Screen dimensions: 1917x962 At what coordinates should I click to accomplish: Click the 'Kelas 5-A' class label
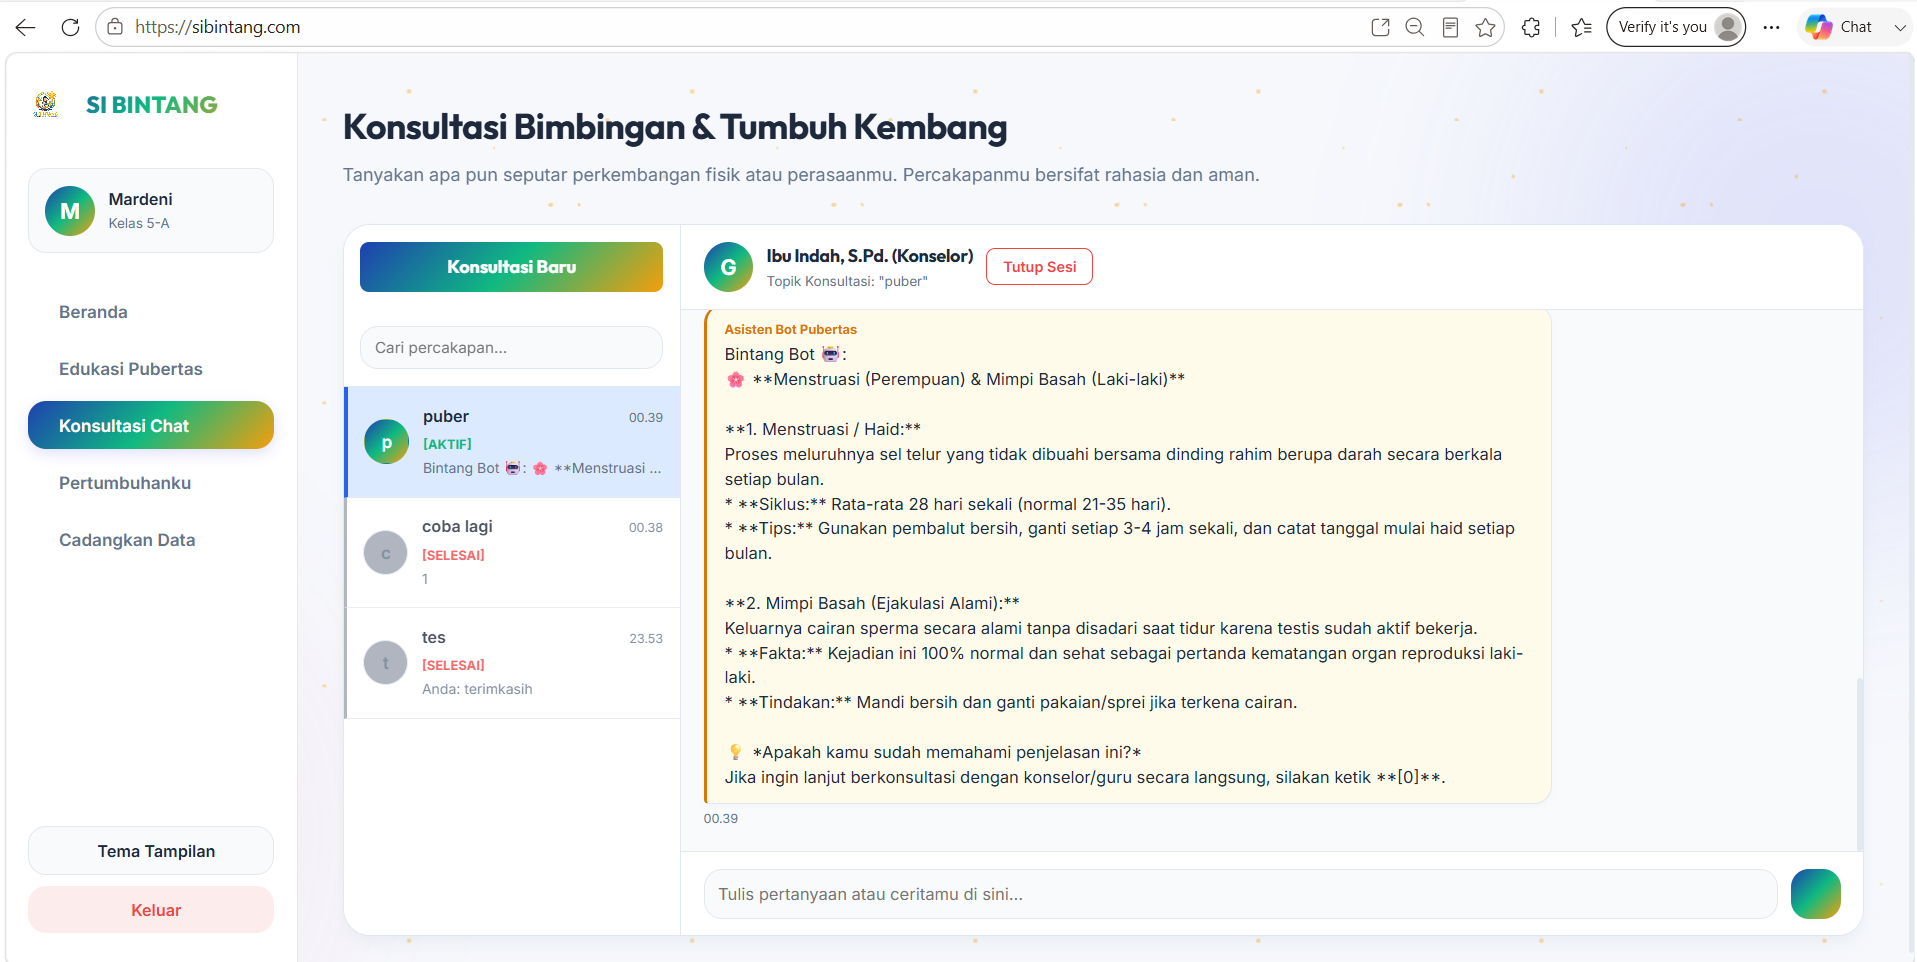[x=139, y=223]
